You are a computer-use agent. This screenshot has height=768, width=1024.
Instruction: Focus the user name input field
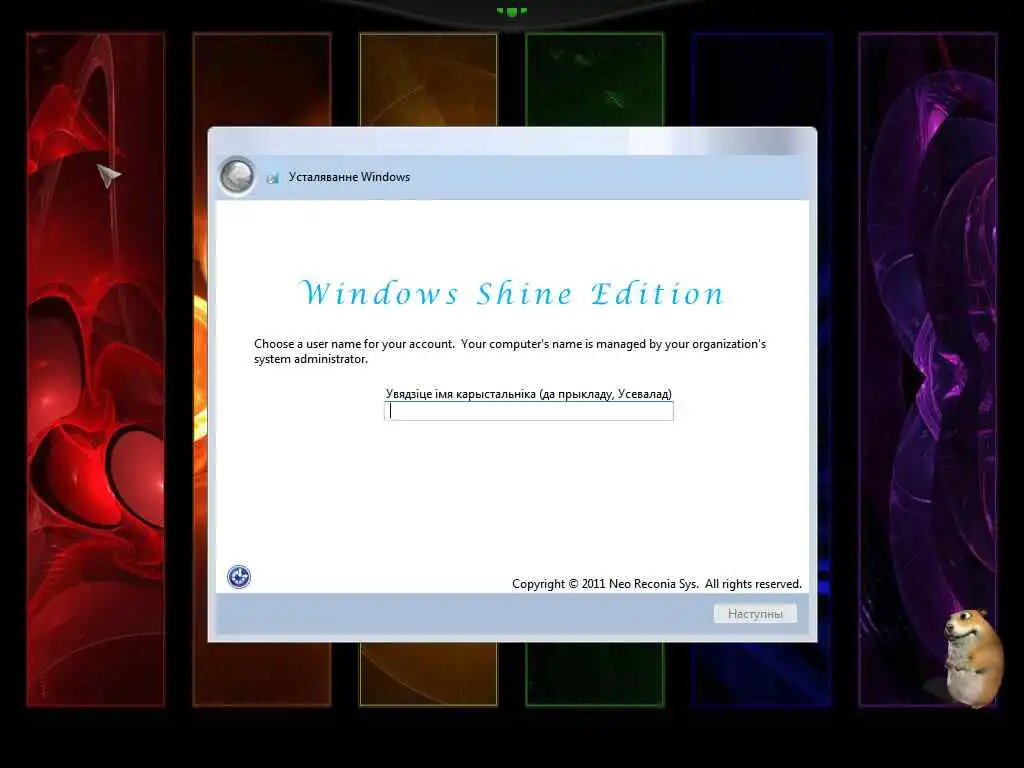pyautogui.click(x=529, y=411)
